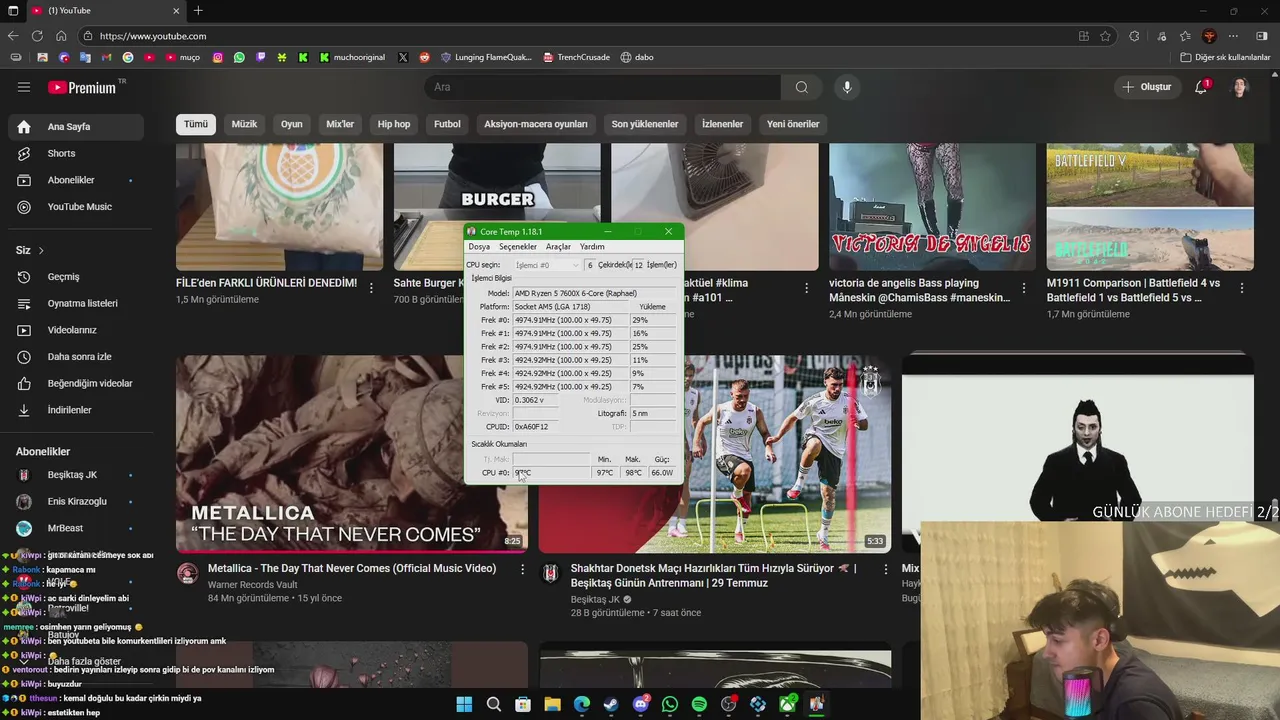This screenshot has height=720, width=1280.
Task: Open Dosya menu in Core Temp
Action: pyautogui.click(x=479, y=246)
